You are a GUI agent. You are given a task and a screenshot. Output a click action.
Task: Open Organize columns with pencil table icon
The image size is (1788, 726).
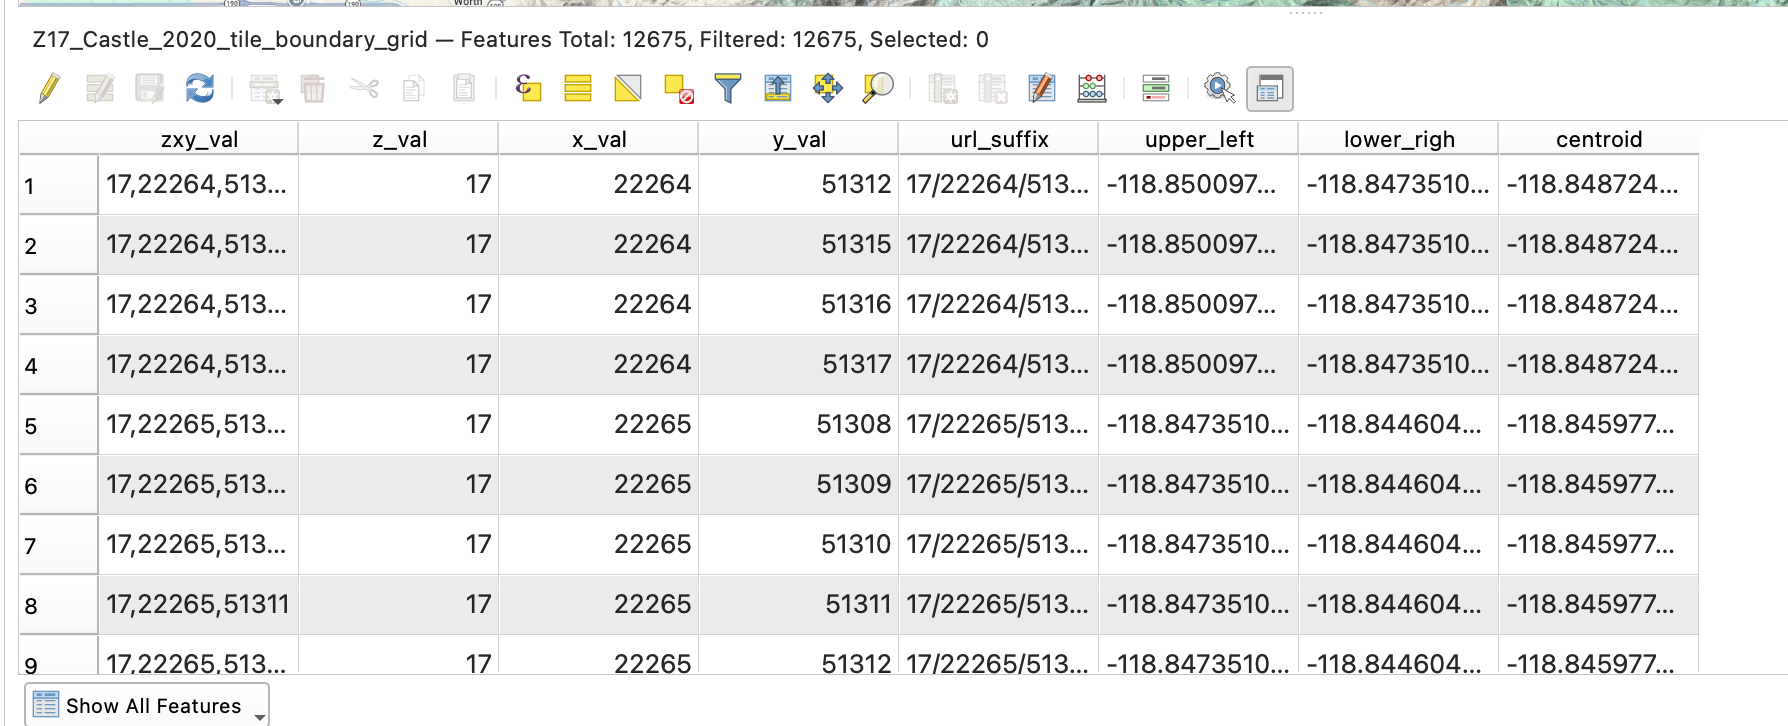(1041, 89)
